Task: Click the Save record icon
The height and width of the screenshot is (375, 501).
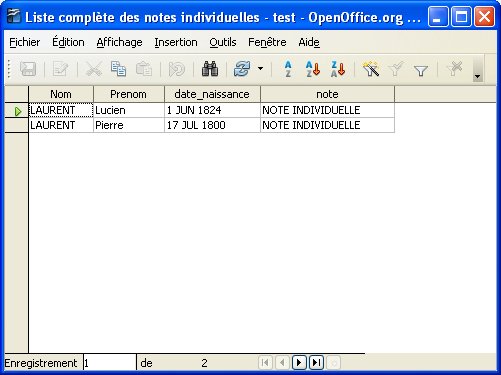Action: (x=28, y=69)
